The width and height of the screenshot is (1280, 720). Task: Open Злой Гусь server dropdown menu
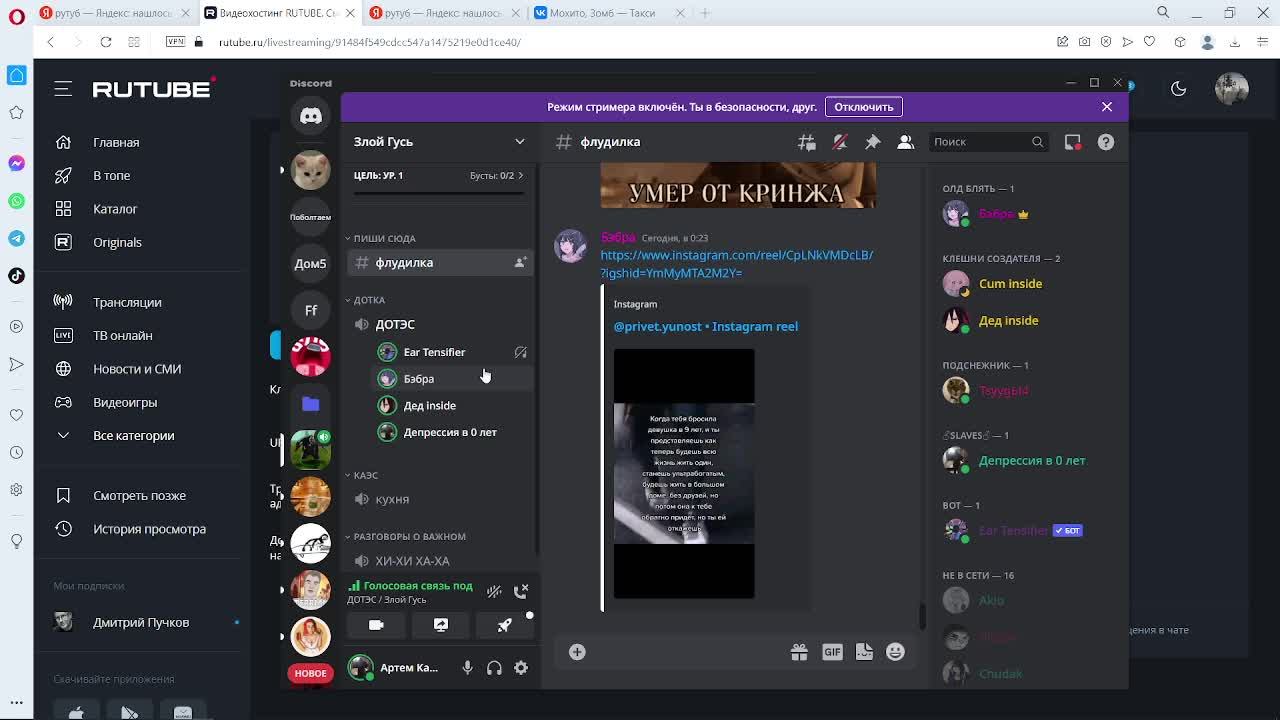439,142
